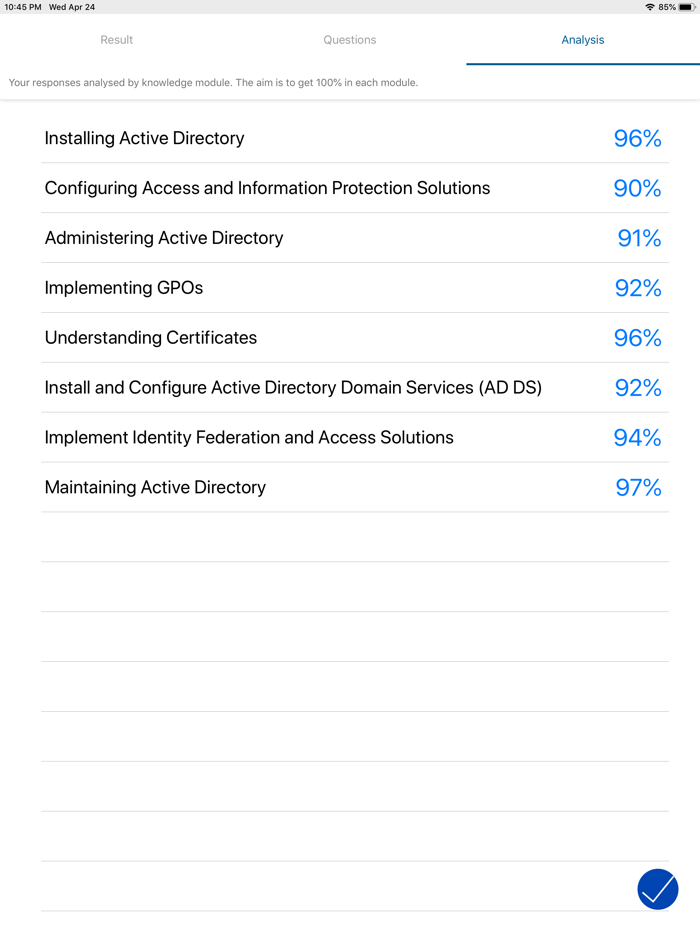Tap the blue checkmark completion icon

point(657,889)
